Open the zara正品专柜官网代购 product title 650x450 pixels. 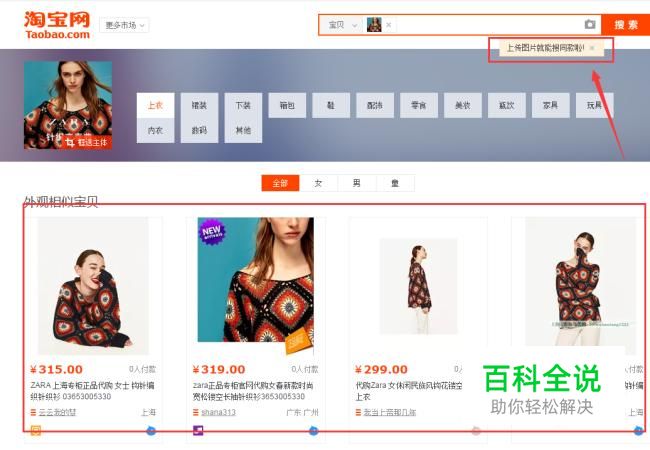(253, 391)
